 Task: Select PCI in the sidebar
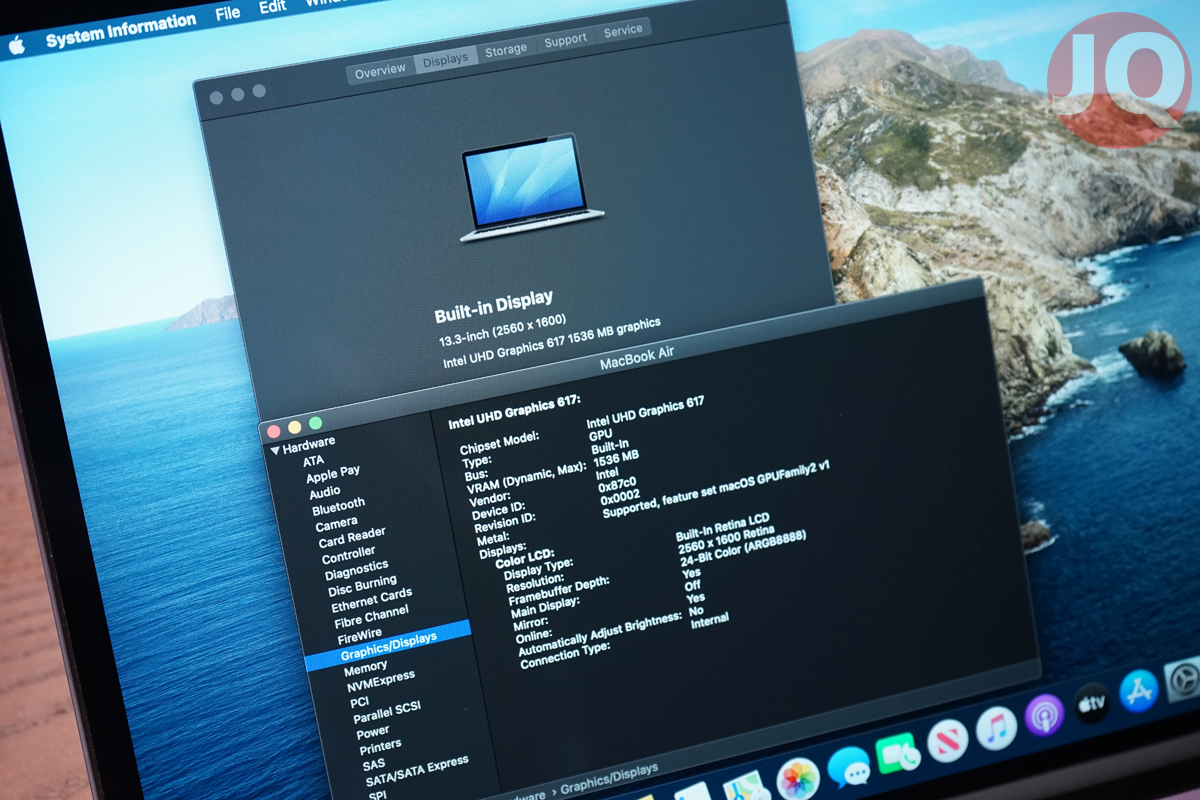360,702
